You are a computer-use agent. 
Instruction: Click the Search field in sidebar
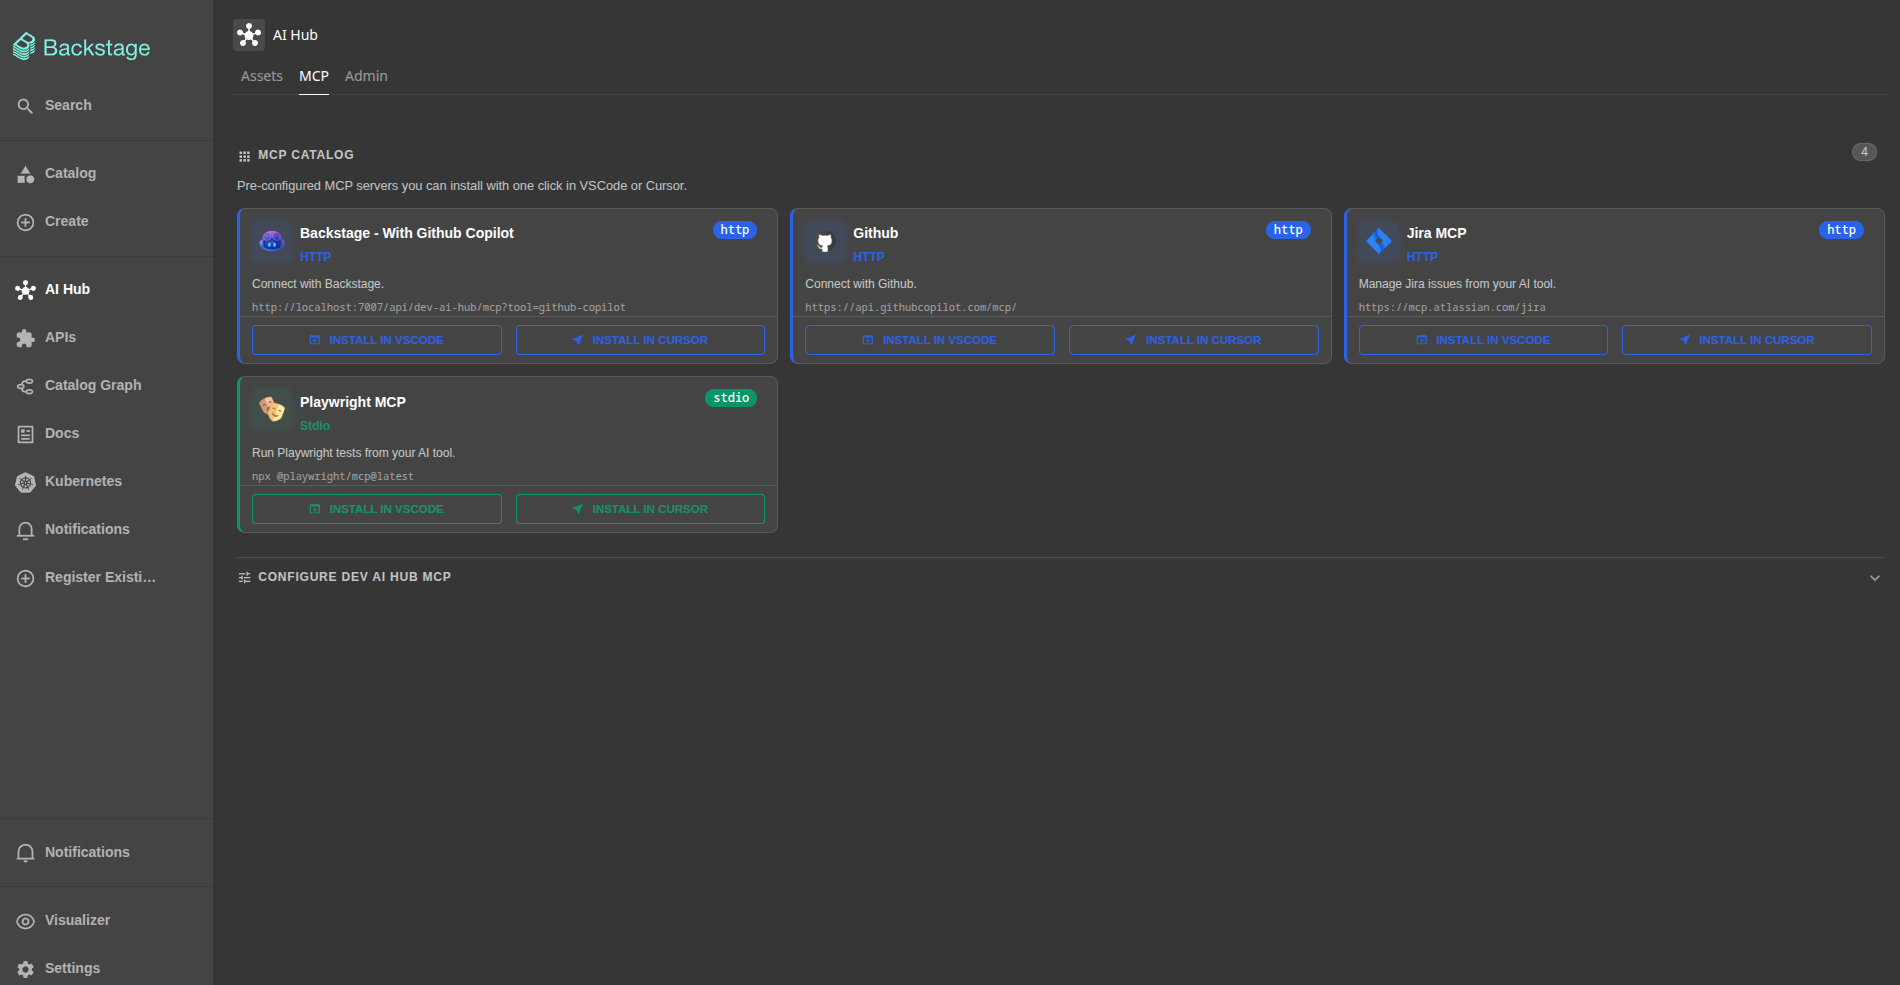point(106,105)
